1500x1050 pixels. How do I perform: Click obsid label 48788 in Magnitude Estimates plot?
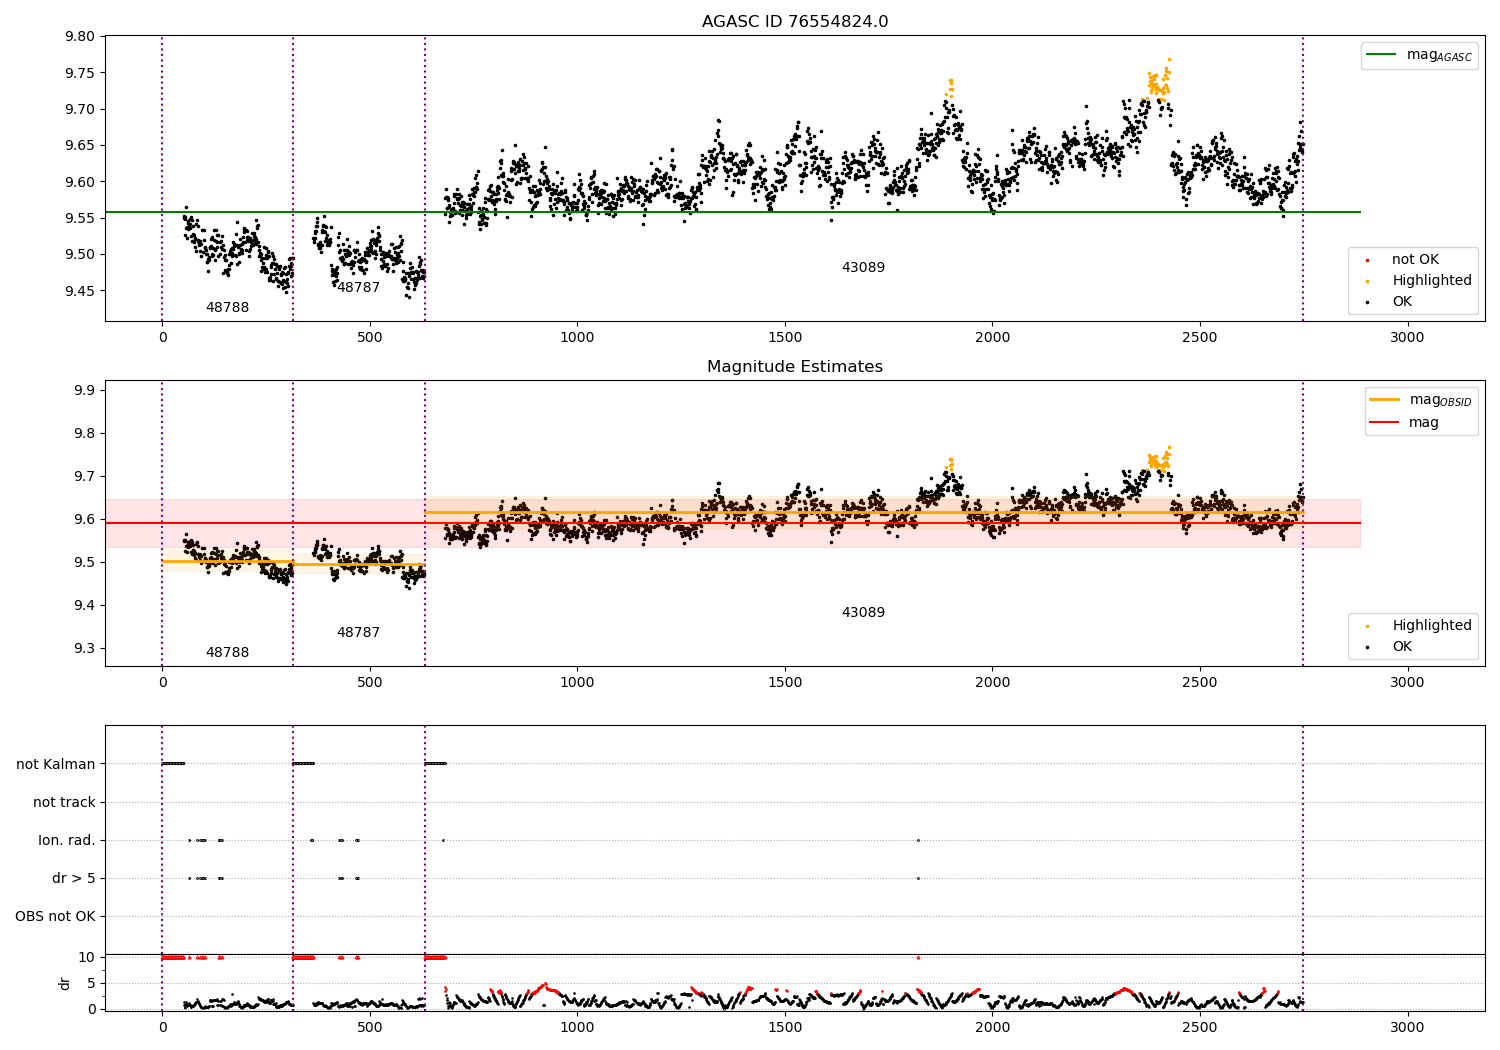click(227, 653)
